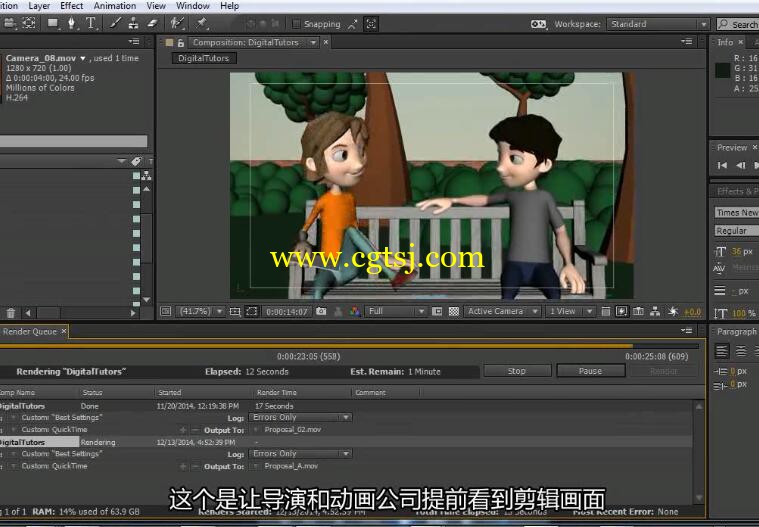Select the Clone Stamp tool
Viewport: 759px width, 527px height.
133,23
